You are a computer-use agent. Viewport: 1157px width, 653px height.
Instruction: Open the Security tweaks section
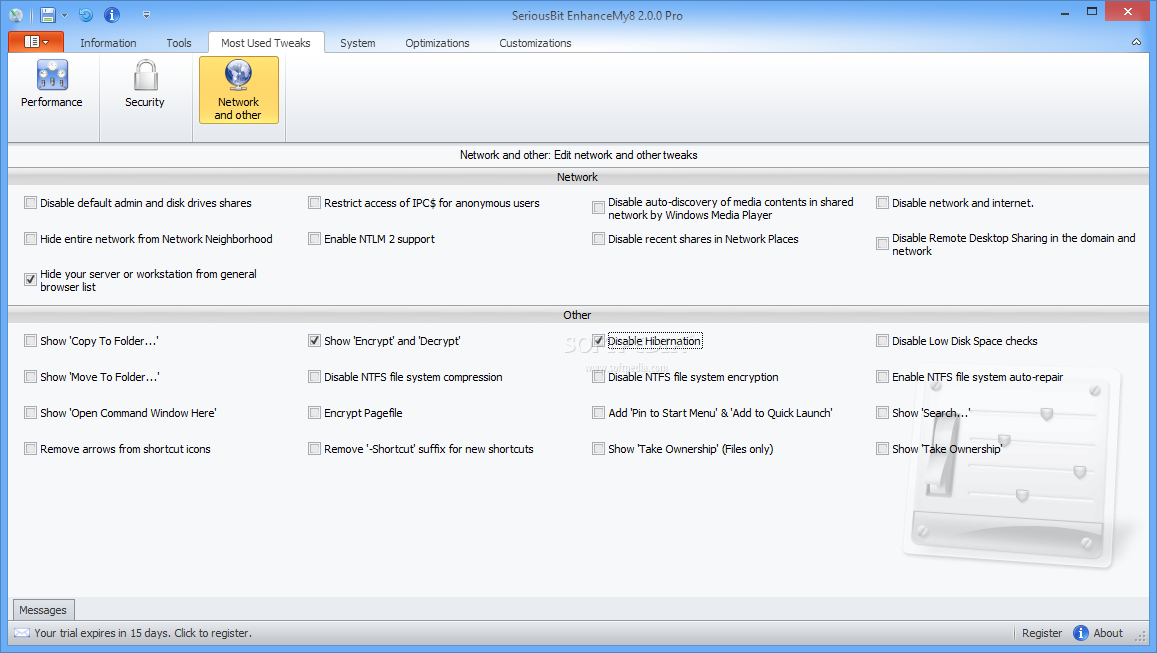point(145,86)
